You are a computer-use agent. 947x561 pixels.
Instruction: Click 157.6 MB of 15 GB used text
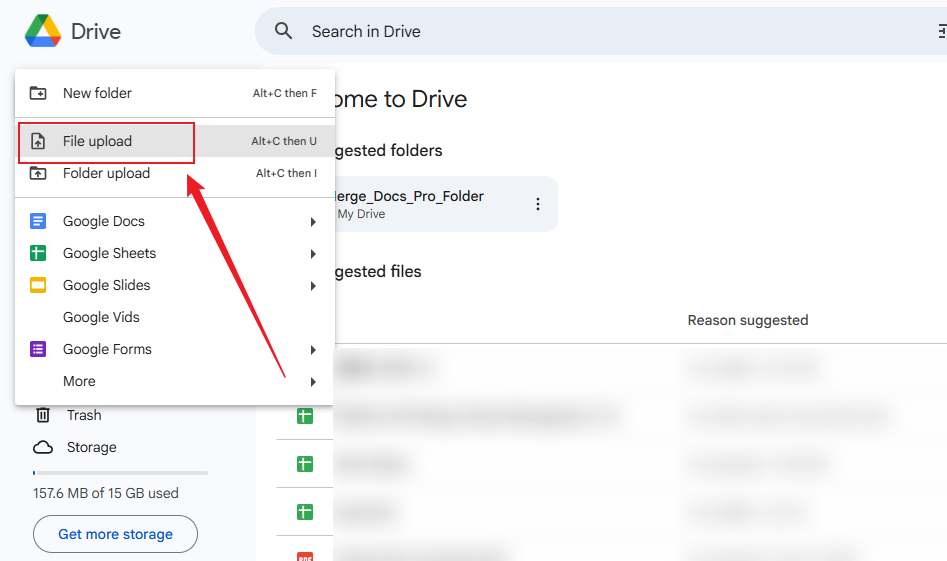pyautogui.click(x=106, y=493)
